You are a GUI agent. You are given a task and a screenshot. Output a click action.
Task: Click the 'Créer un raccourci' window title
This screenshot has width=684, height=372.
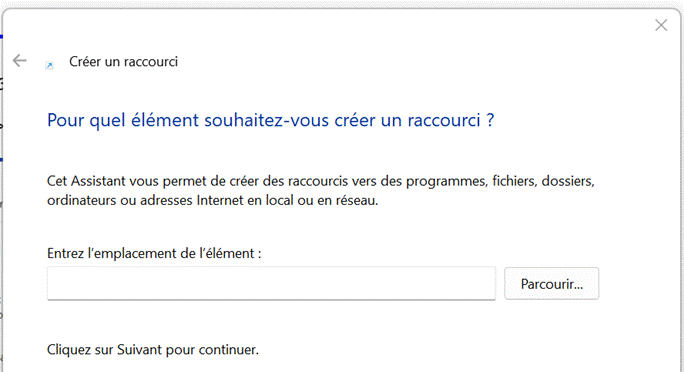tap(123, 61)
